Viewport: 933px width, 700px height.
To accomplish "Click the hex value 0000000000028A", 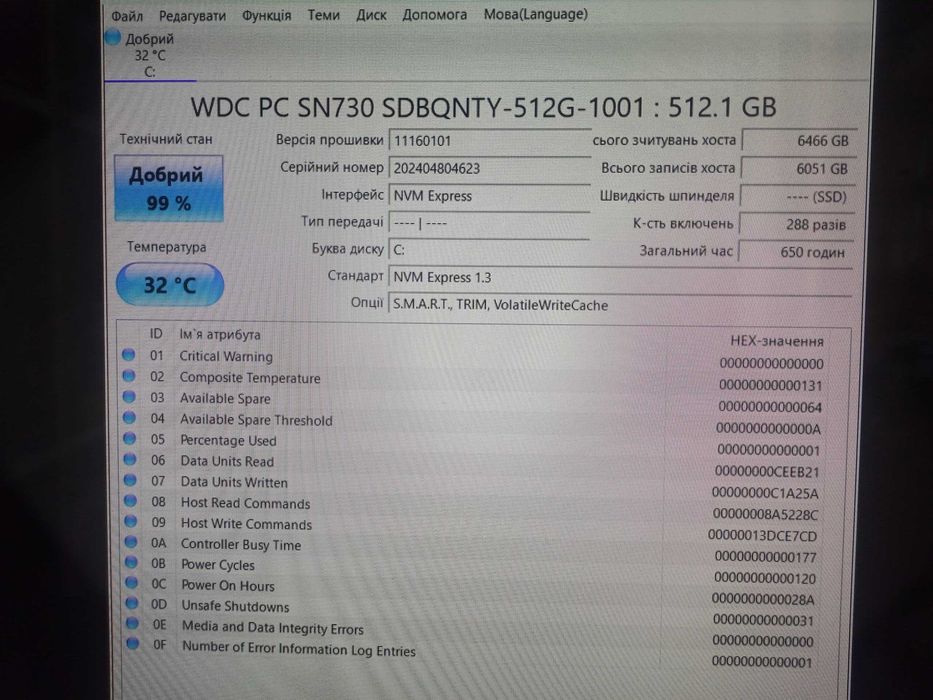I will (763, 600).
